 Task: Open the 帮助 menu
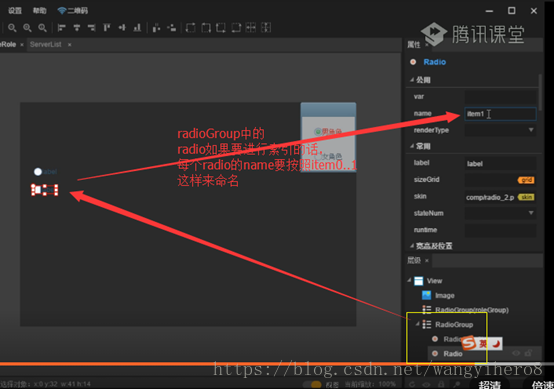[x=40, y=11]
